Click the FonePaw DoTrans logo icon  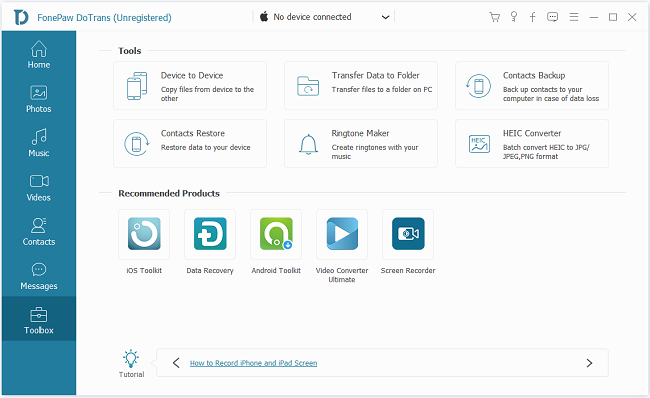tap(21, 17)
